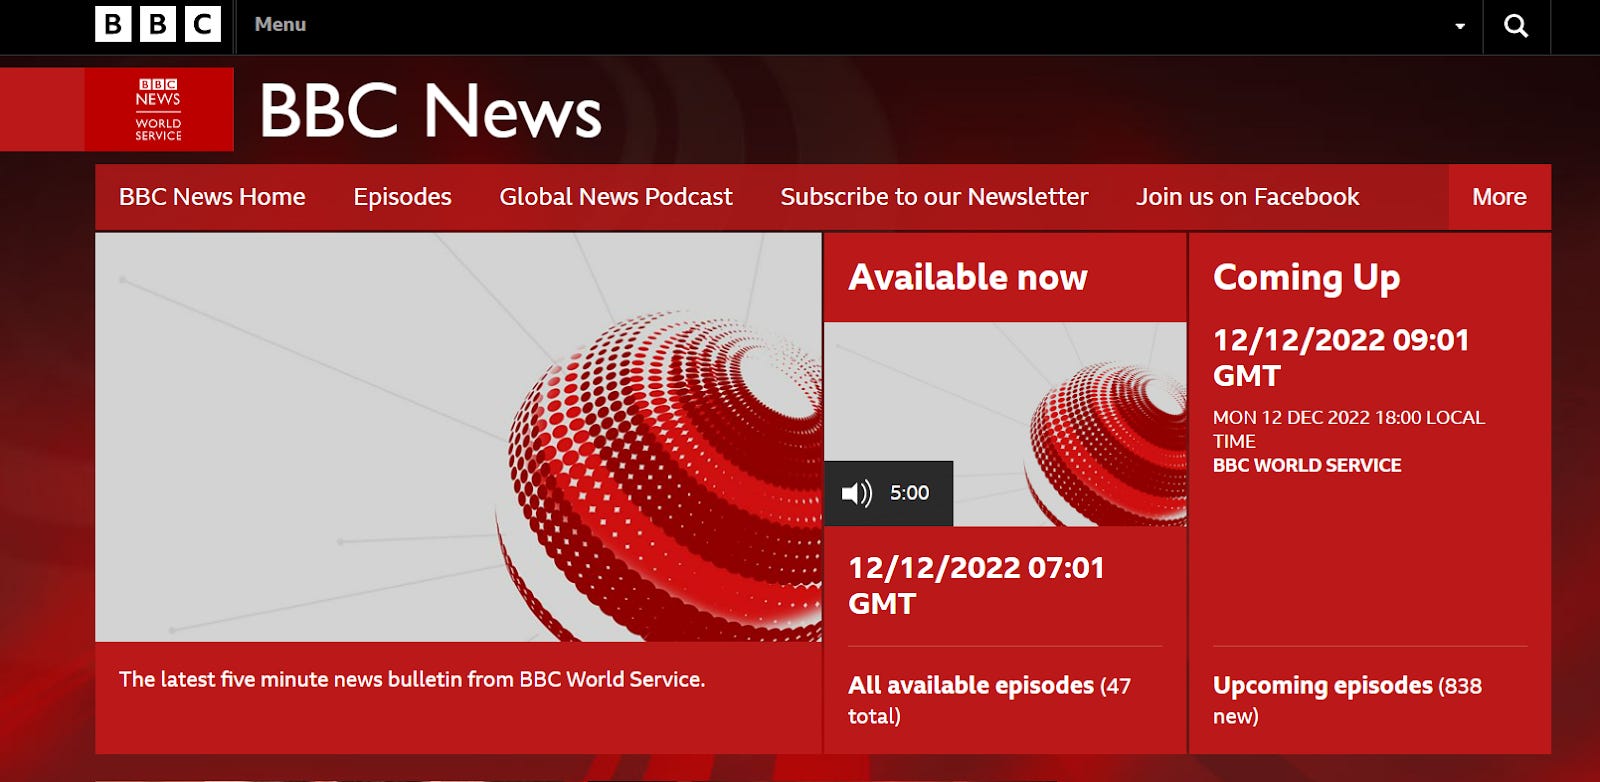This screenshot has width=1600, height=782.
Task: Click Subscribe to our Newsletter
Action: pyautogui.click(x=934, y=197)
